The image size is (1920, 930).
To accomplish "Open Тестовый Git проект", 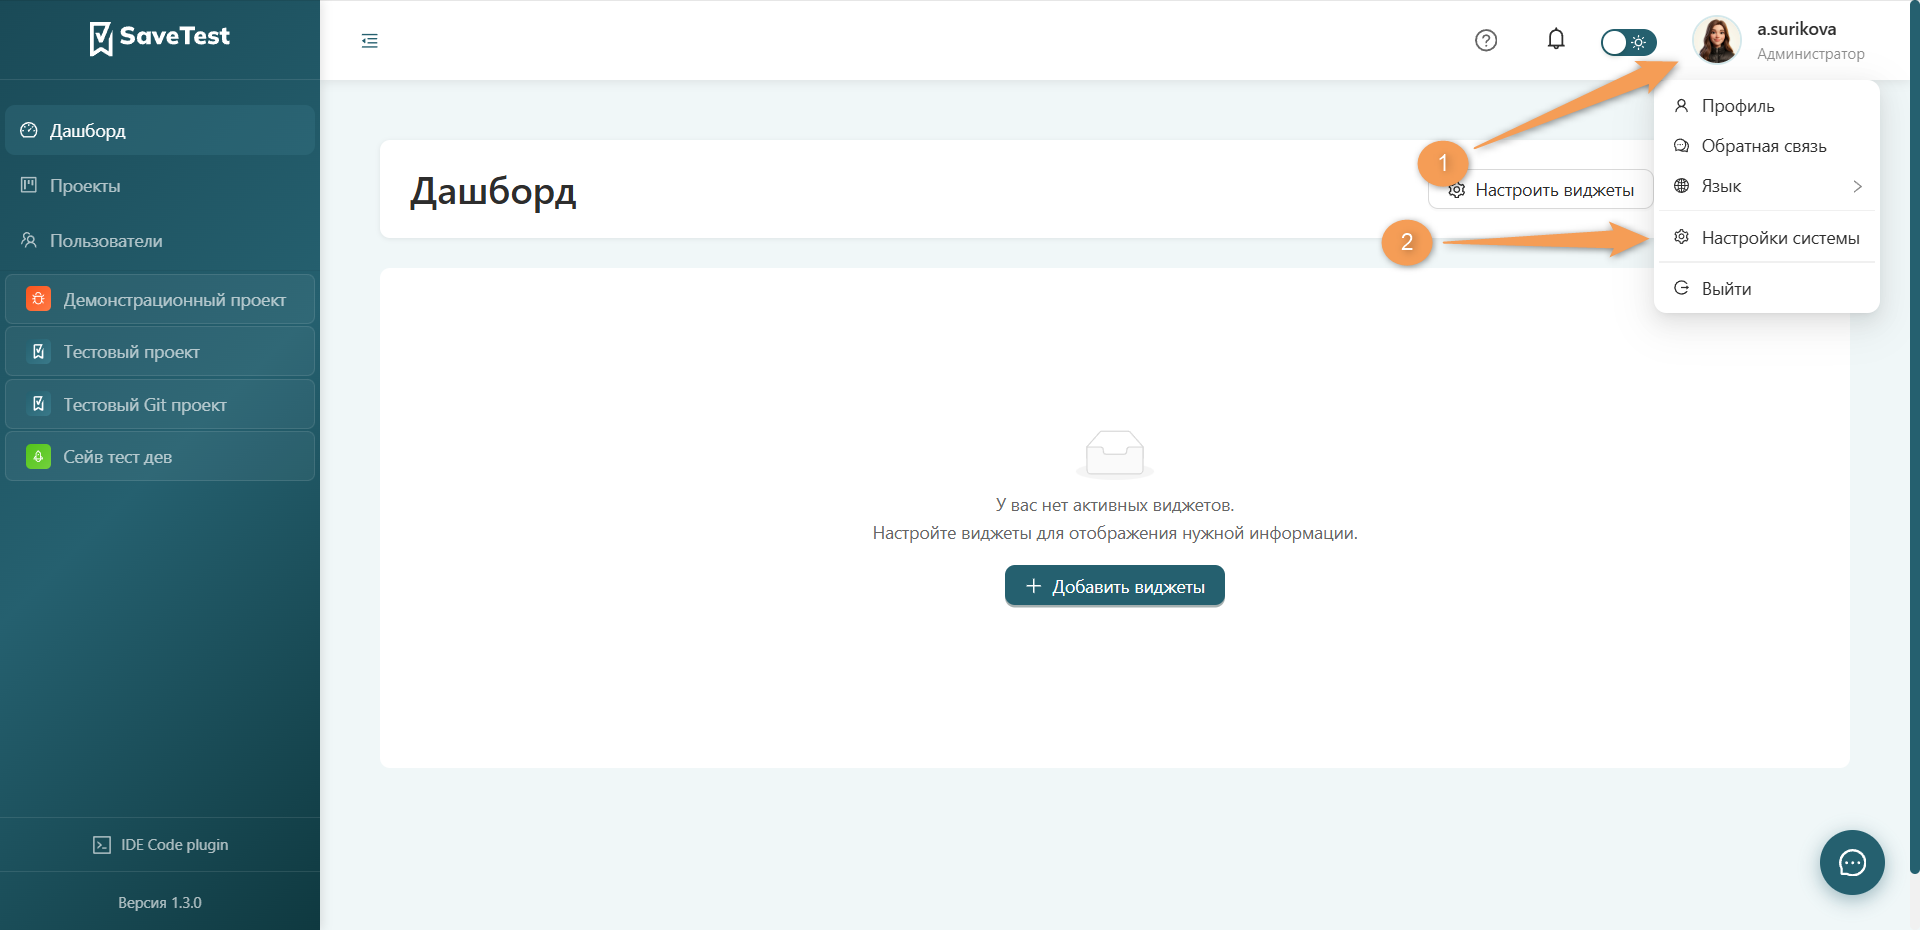I will click(x=160, y=404).
